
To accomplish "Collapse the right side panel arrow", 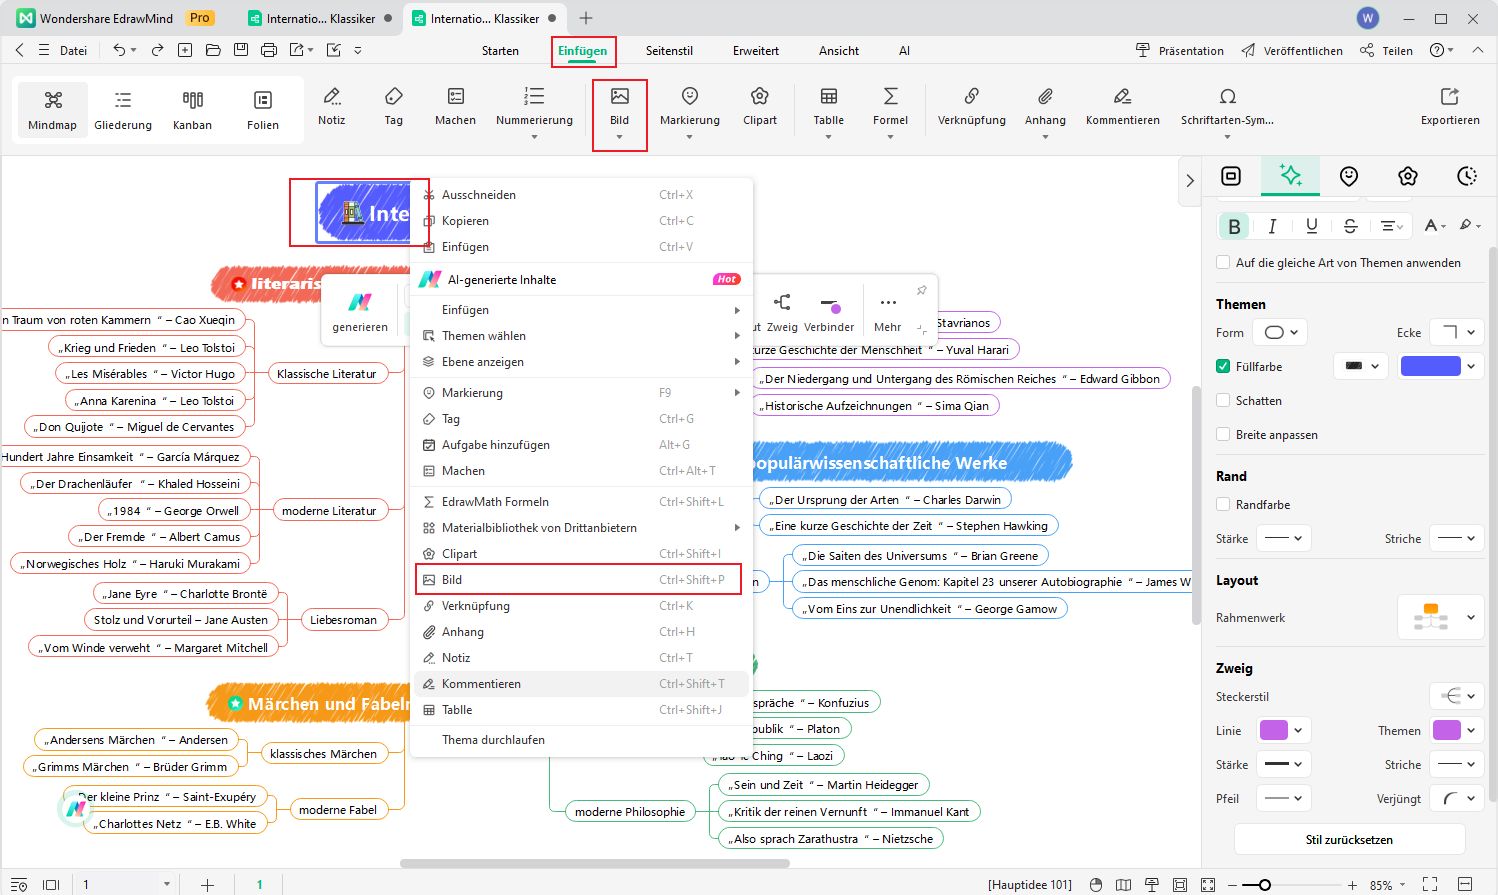I will [x=1190, y=181].
